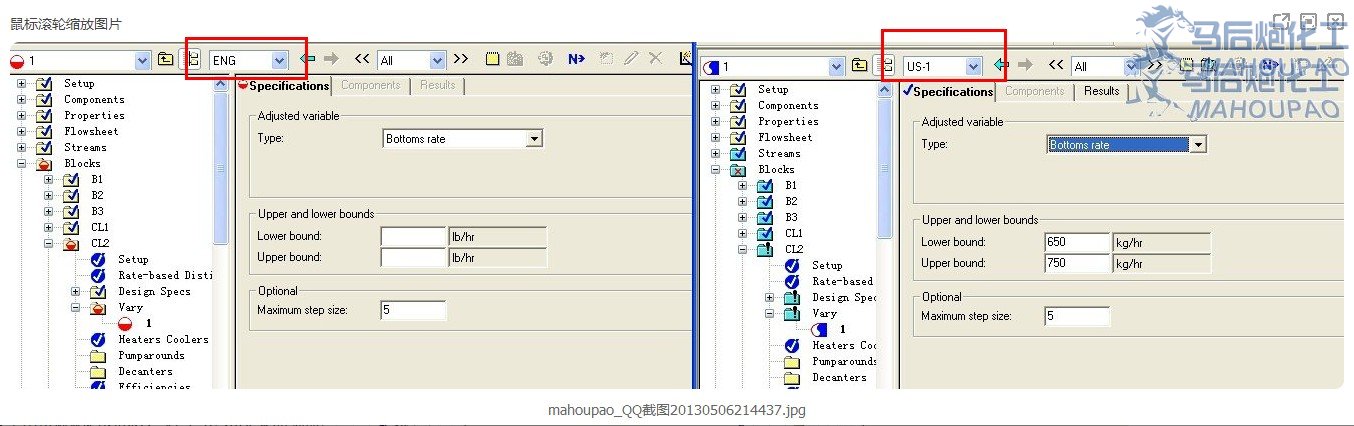This screenshot has height=426, width=1354.
Task: Click the up-one-level folder icon in left window
Action: [x=166, y=60]
